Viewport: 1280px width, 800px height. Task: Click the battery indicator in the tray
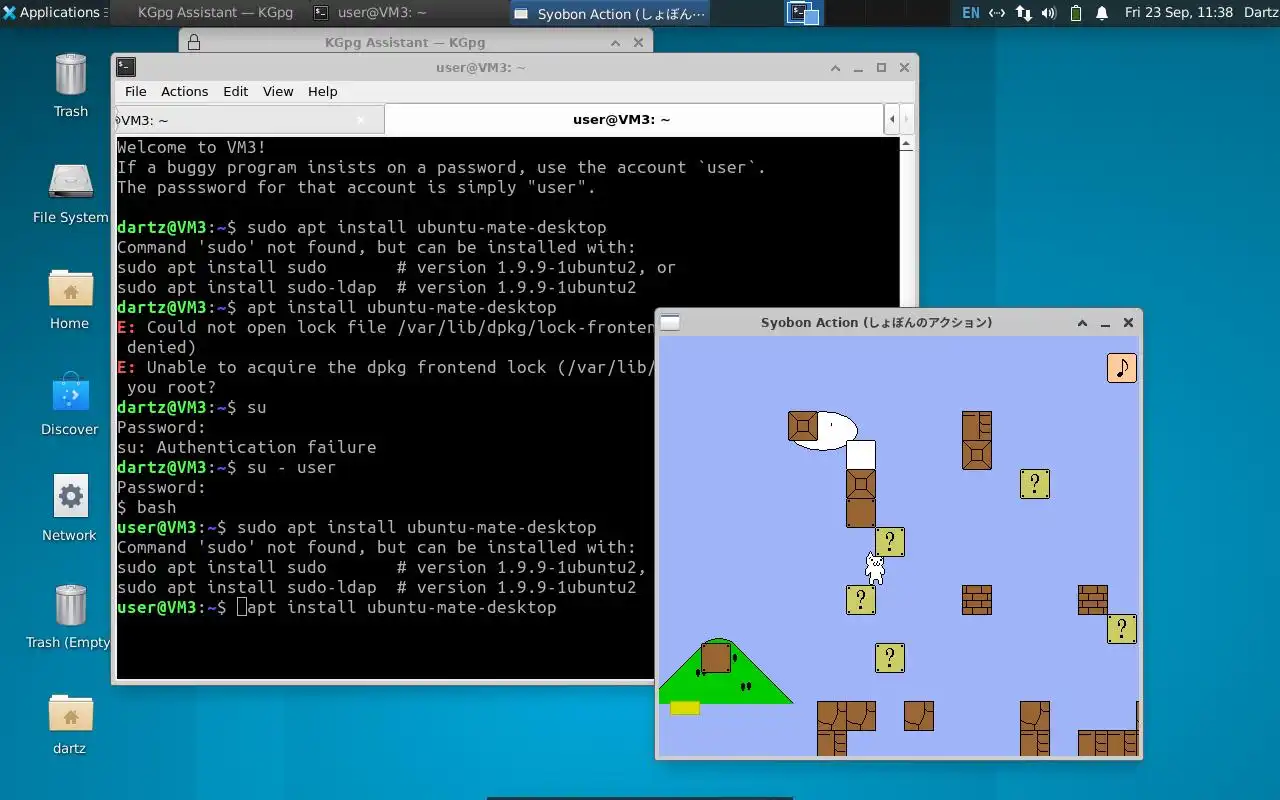1076,13
